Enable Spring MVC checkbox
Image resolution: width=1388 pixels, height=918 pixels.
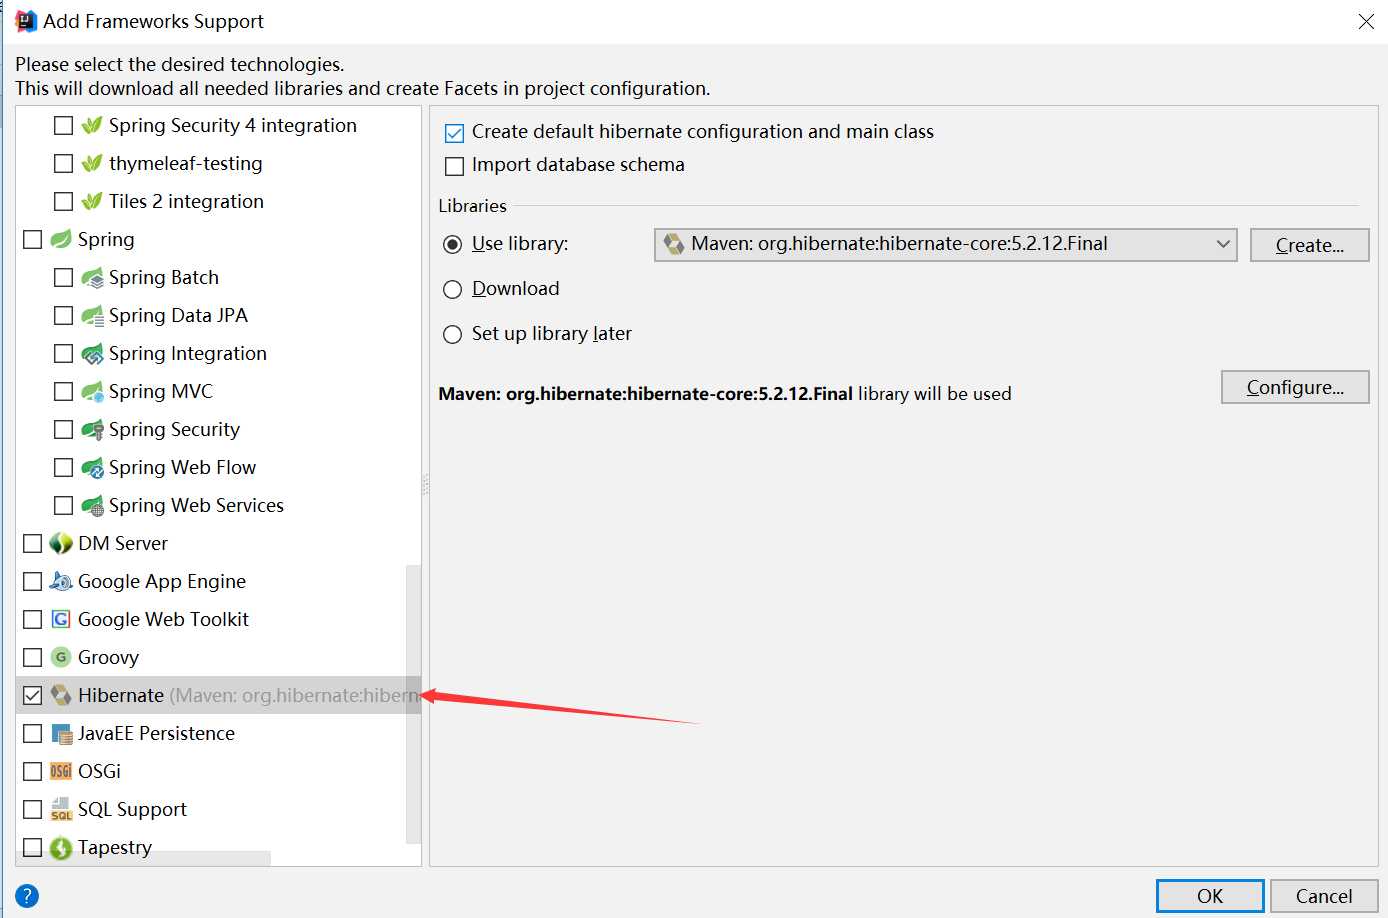63,392
